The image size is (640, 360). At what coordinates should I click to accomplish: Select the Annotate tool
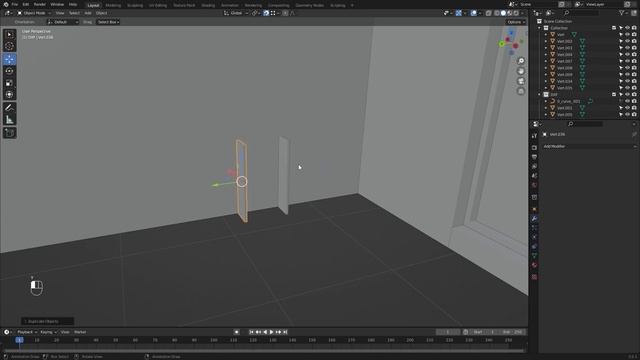coord(9,108)
